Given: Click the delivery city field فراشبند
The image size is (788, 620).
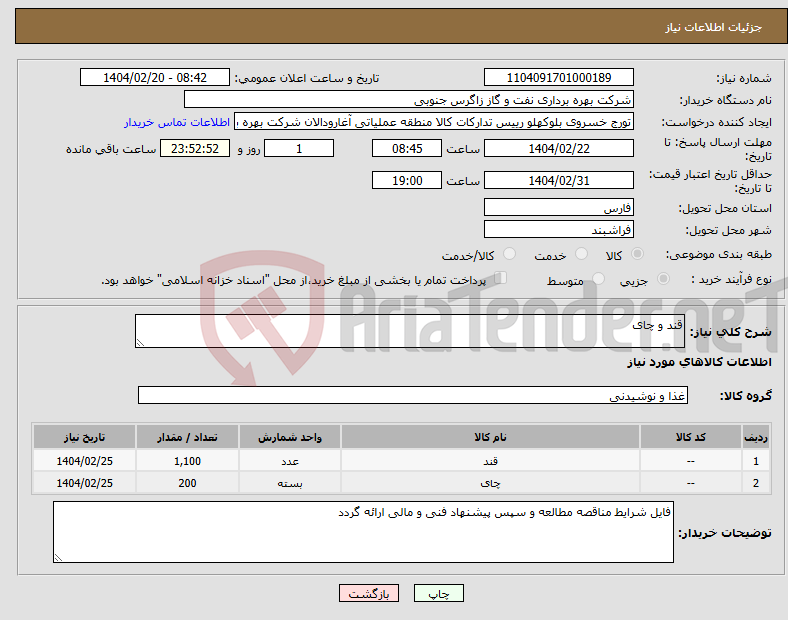Looking at the screenshot, I should tap(559, 229).
